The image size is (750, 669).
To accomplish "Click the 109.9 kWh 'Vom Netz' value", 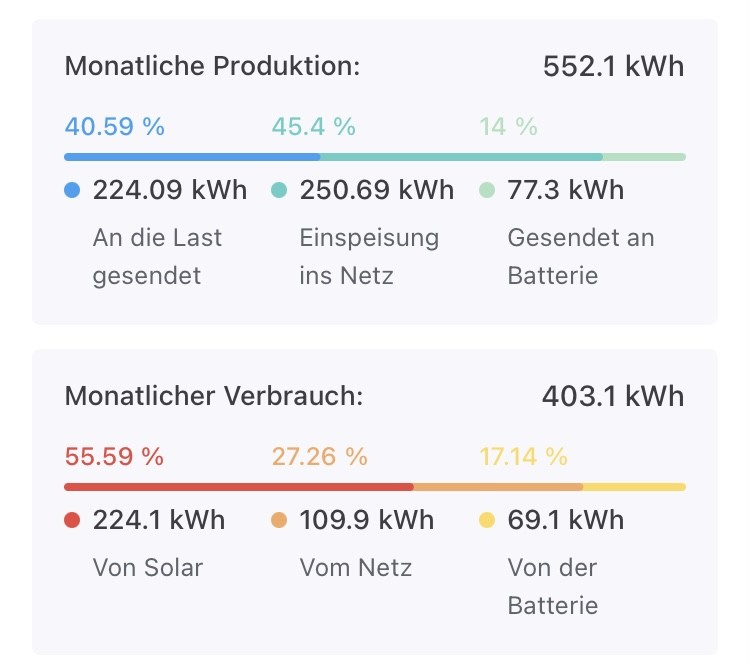I will [x=367, y=520].
